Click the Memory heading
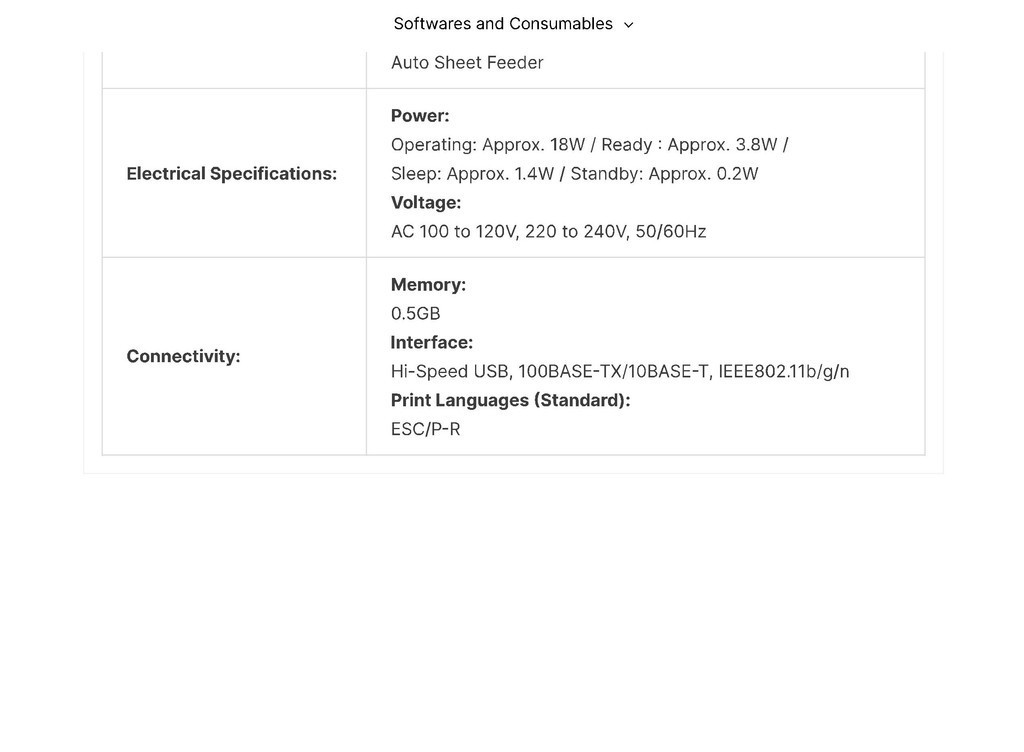1024x752 pixels. (428, 285)
